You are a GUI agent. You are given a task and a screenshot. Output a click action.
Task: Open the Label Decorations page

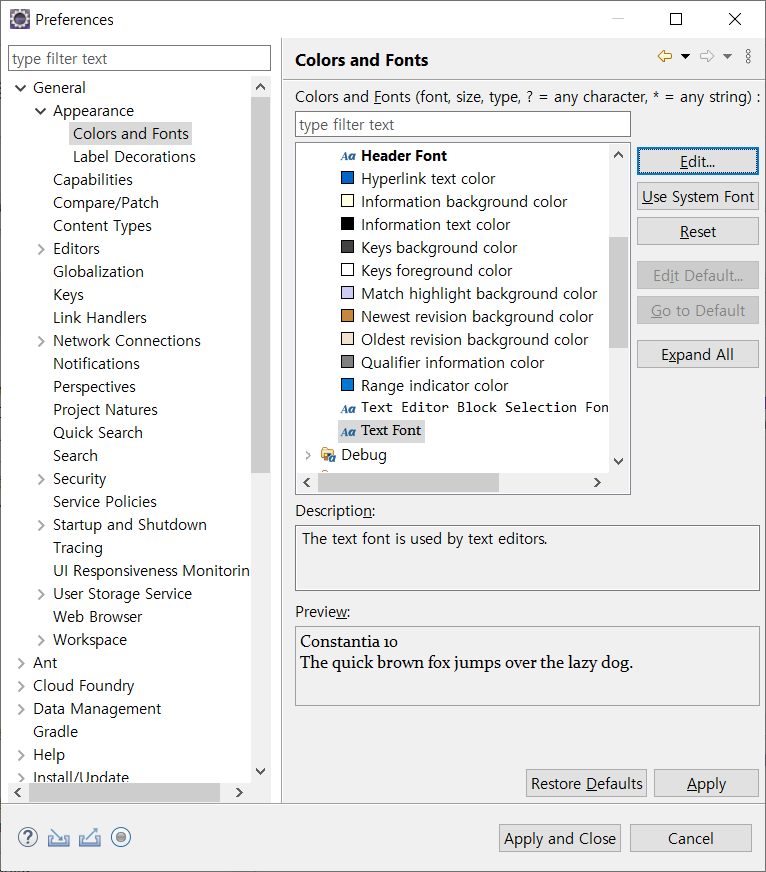[134, 157]
